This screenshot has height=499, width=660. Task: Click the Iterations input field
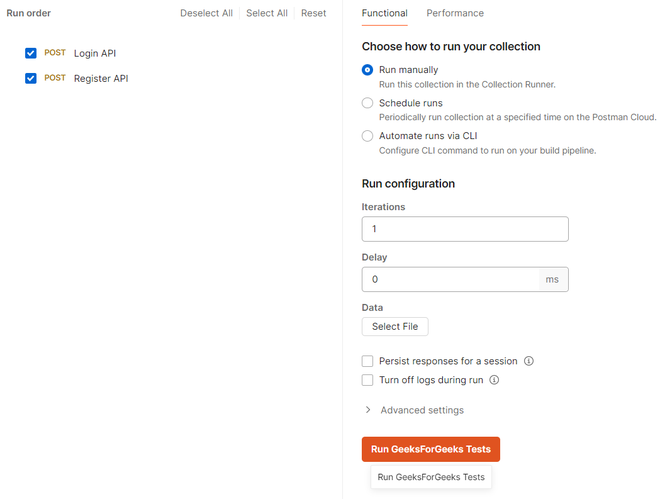pyautogui.click(x=465, y=229)
